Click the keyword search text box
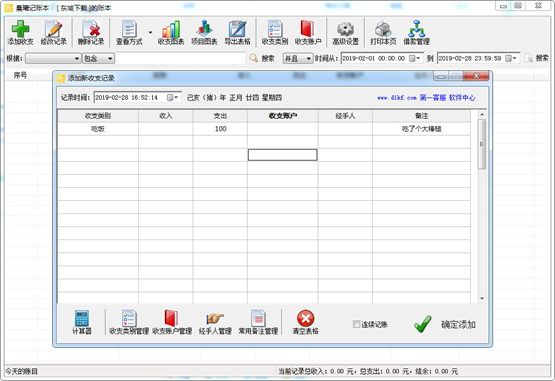555x381 pixels. pyautogui.click(x=180, y=58)
